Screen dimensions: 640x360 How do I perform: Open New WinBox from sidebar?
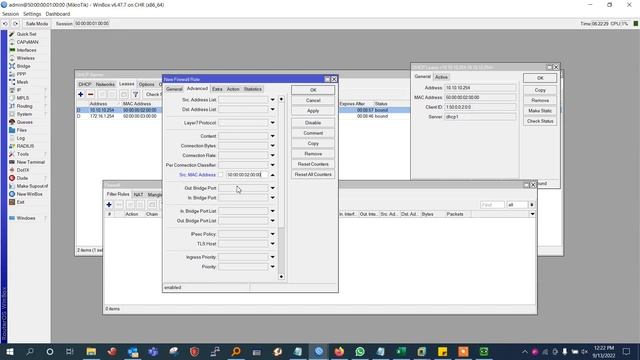tap(29, 194)
